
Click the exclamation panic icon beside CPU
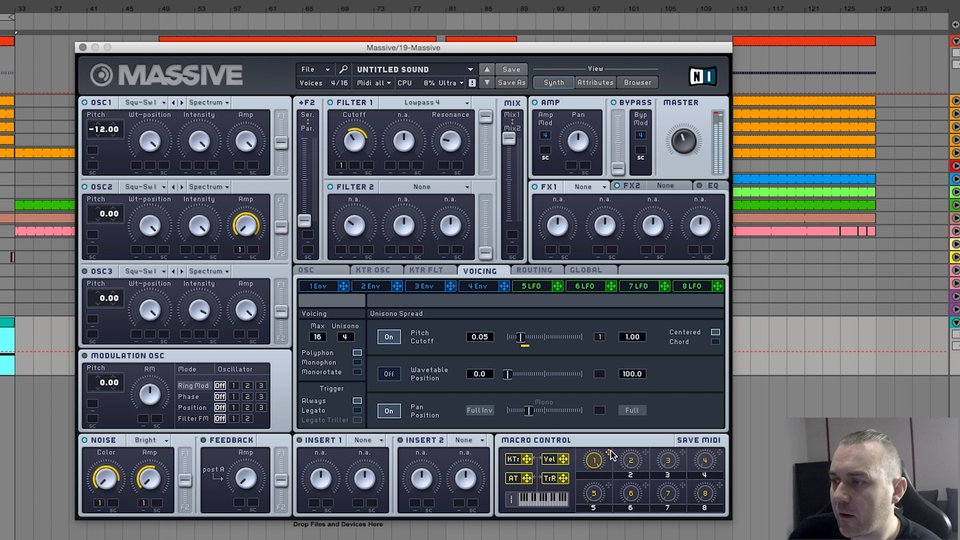[x=472, y=83]
